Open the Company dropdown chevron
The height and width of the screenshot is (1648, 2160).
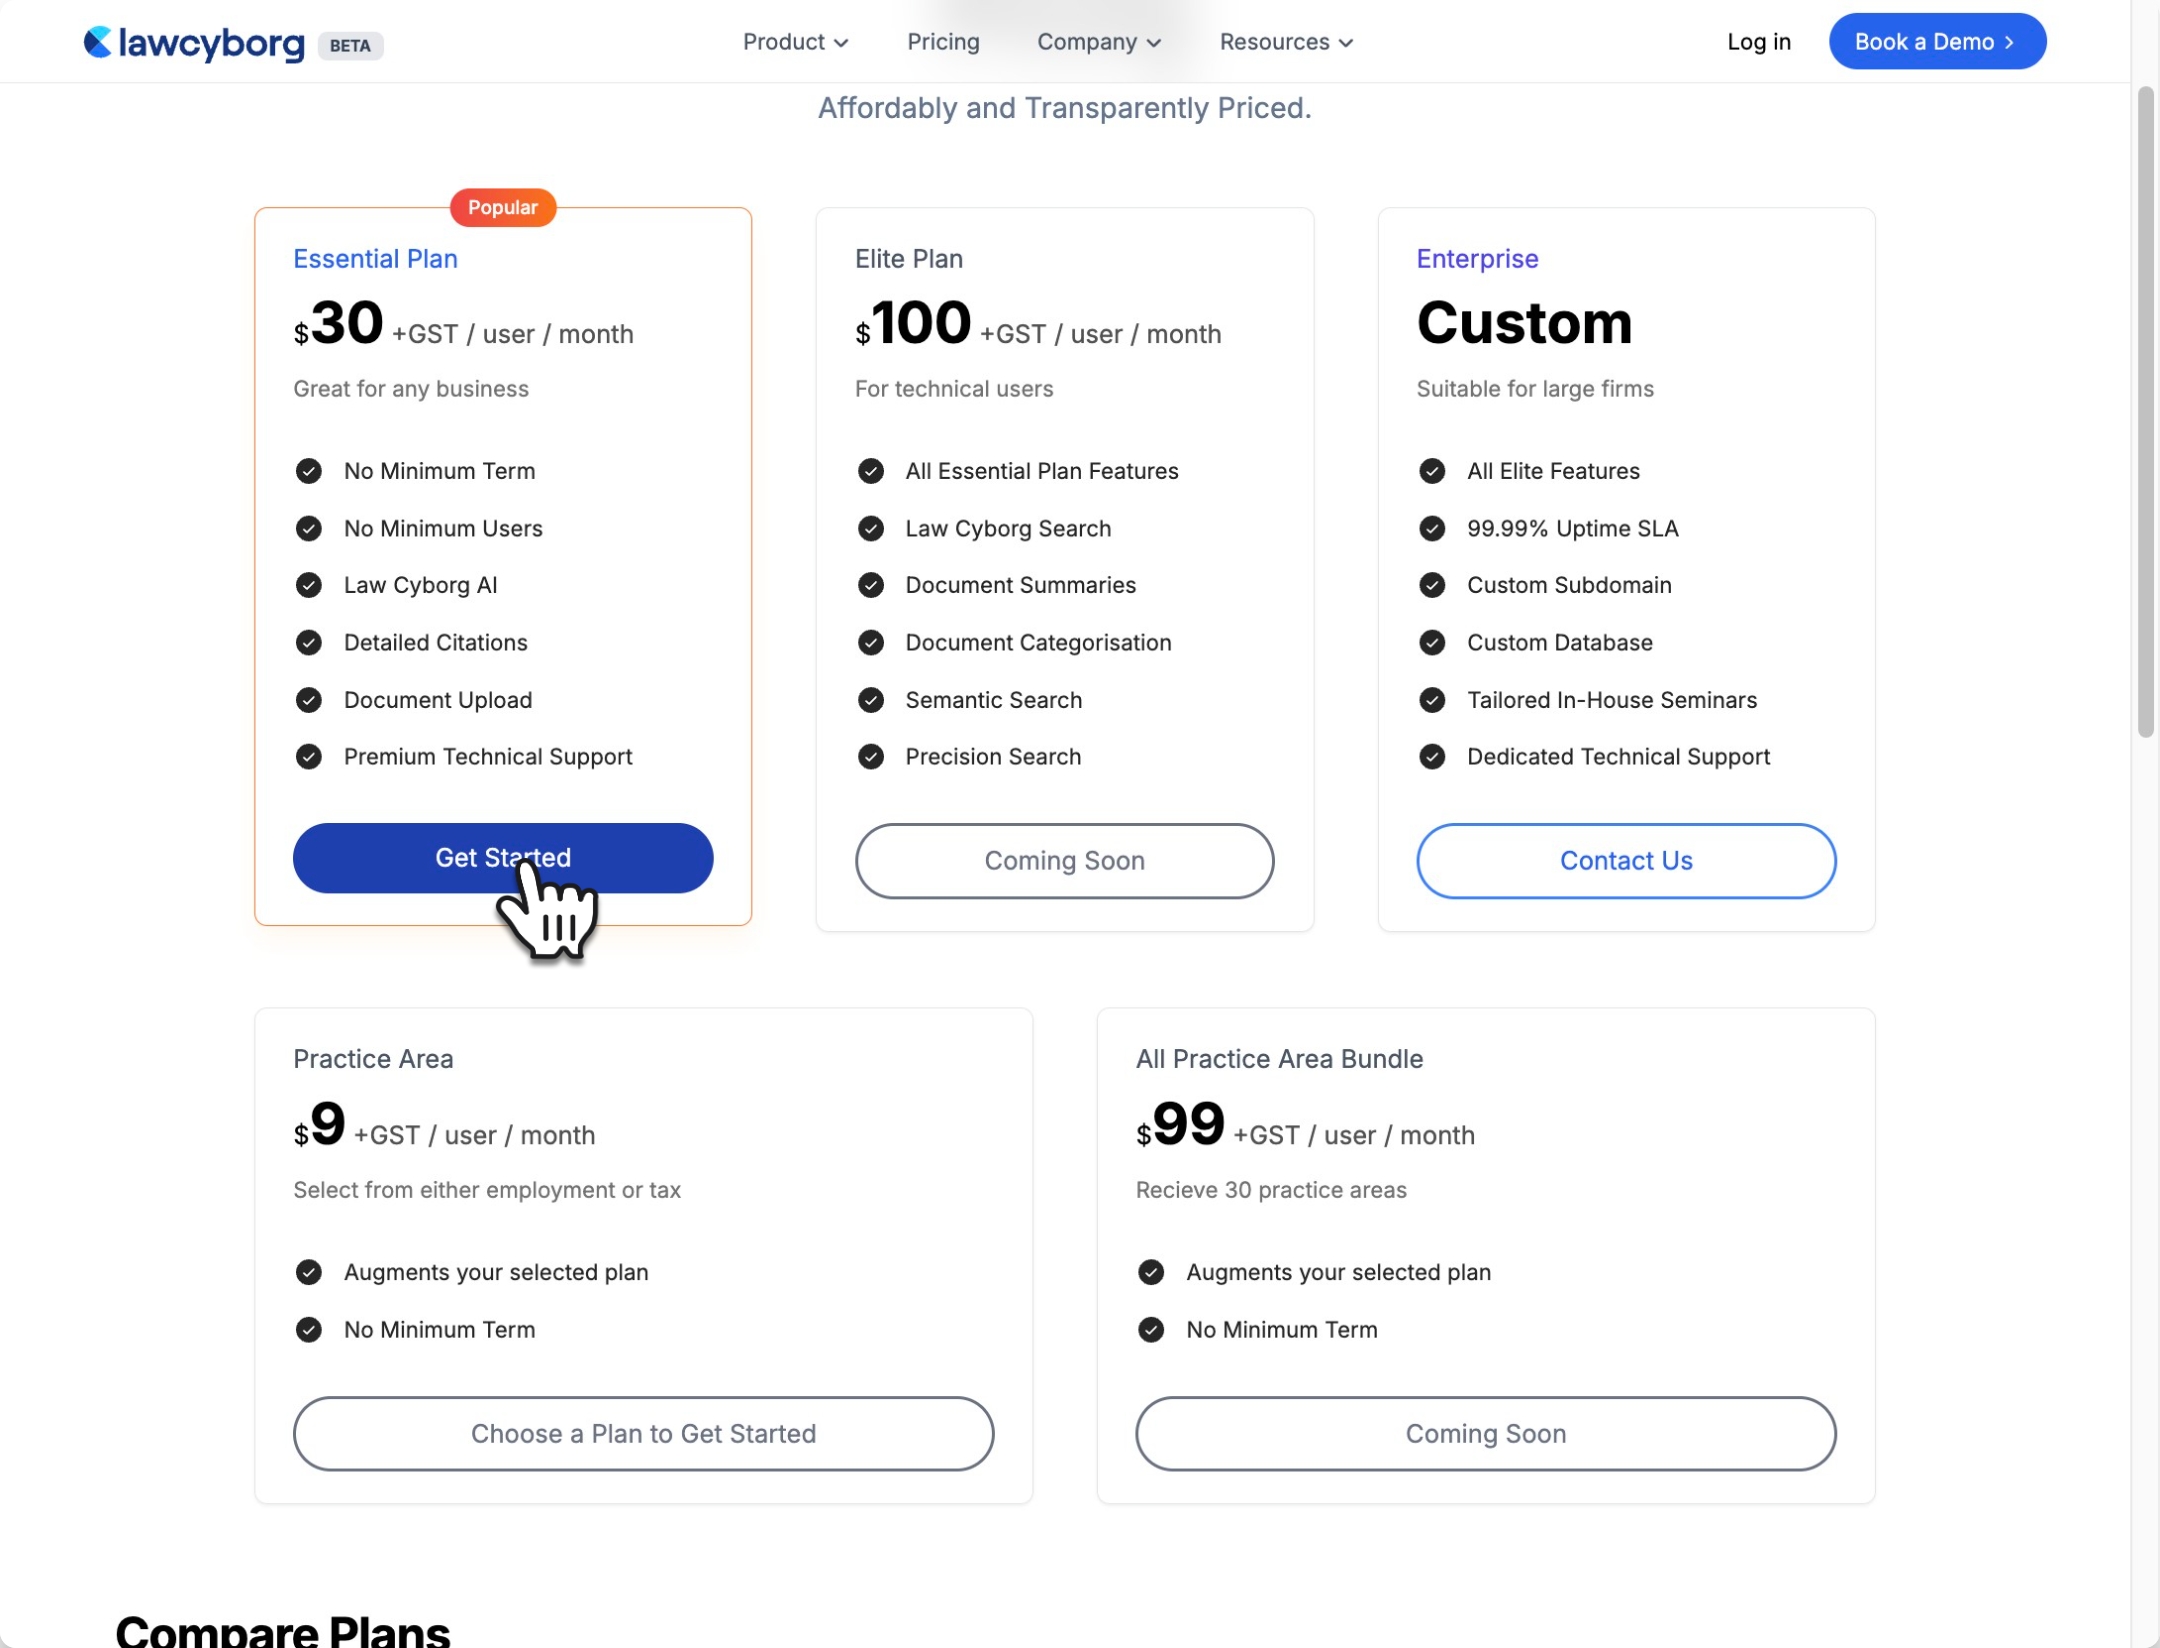(1154, 43)
